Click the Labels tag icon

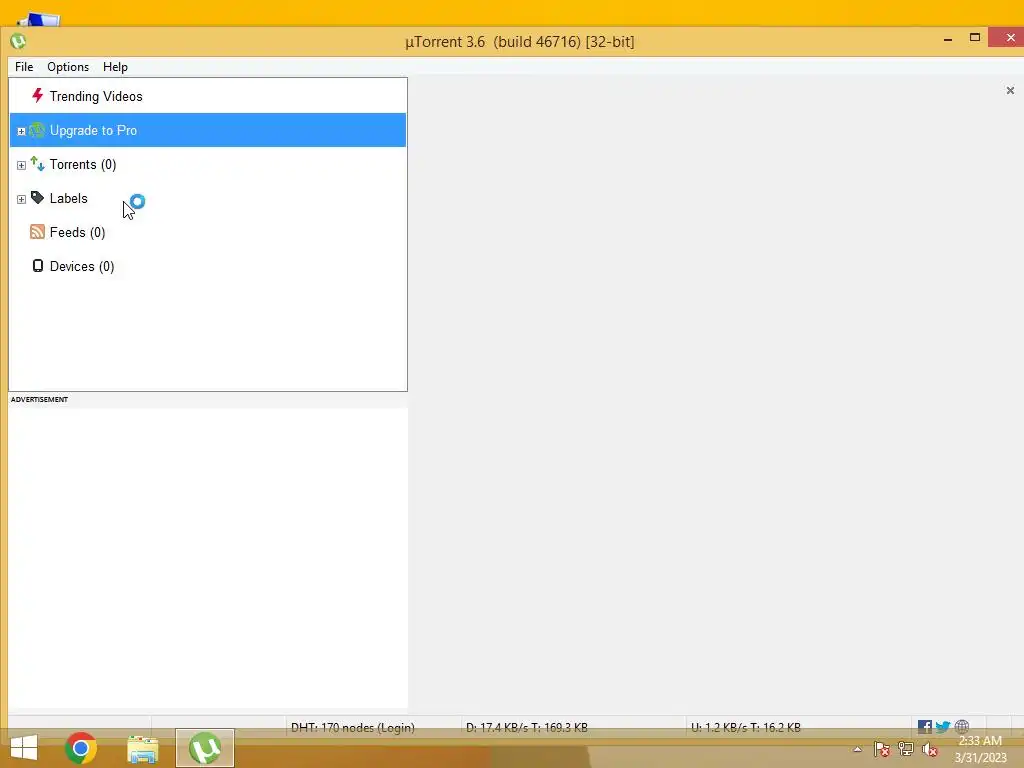pos(37,198)
